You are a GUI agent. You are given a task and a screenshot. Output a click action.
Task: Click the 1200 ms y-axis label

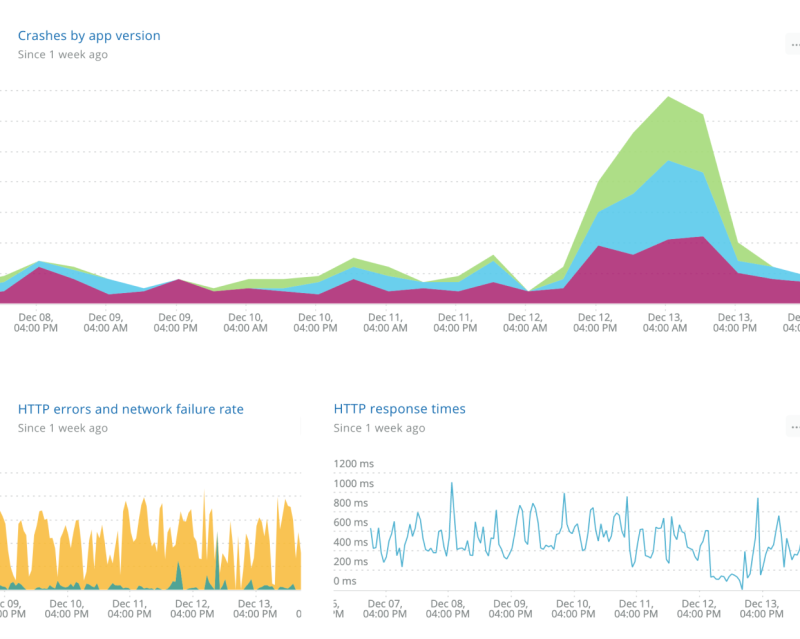point(350,464)
